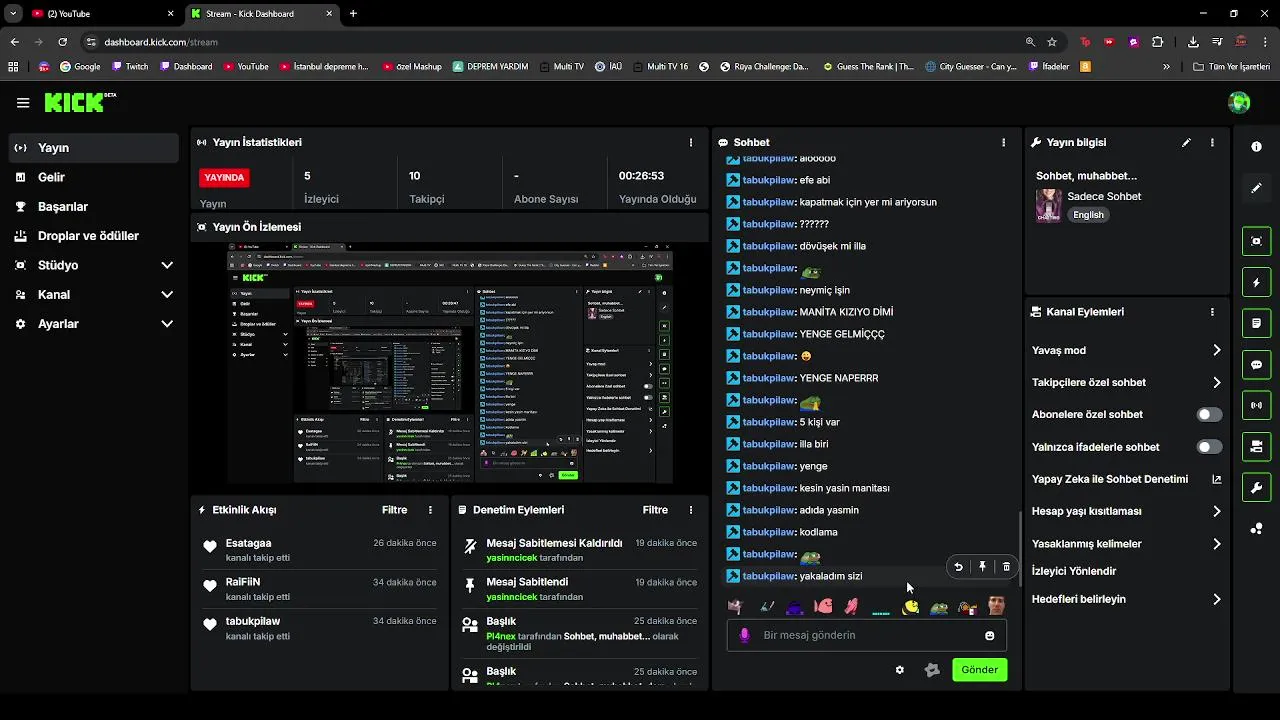Screen dimensions: 1280x720
Task: Click the English language tag
Action: (1088, 215)
